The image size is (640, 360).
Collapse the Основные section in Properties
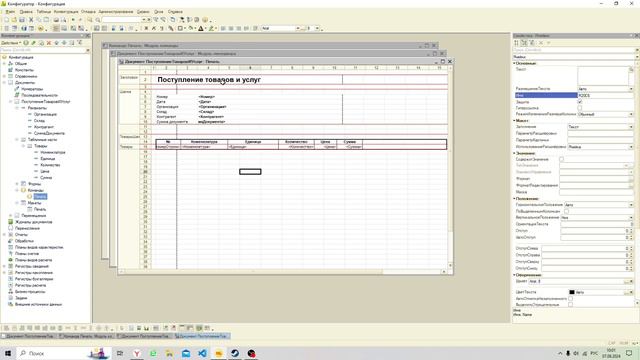tap(514, 63)
